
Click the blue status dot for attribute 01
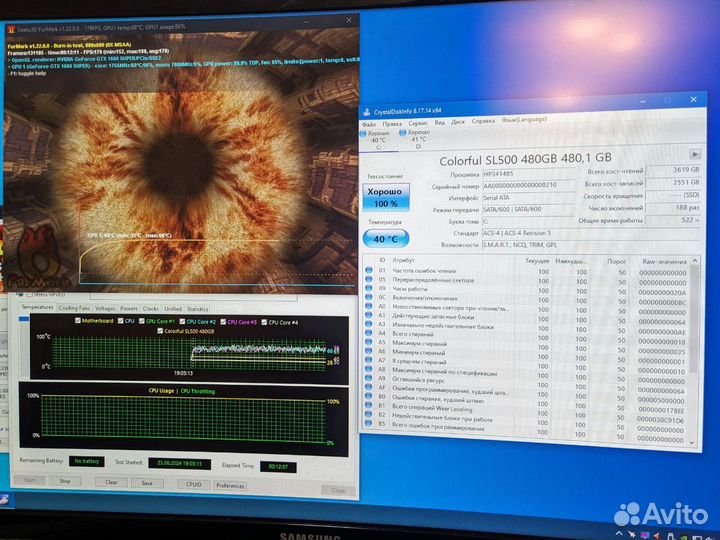(x=368, y=271)
